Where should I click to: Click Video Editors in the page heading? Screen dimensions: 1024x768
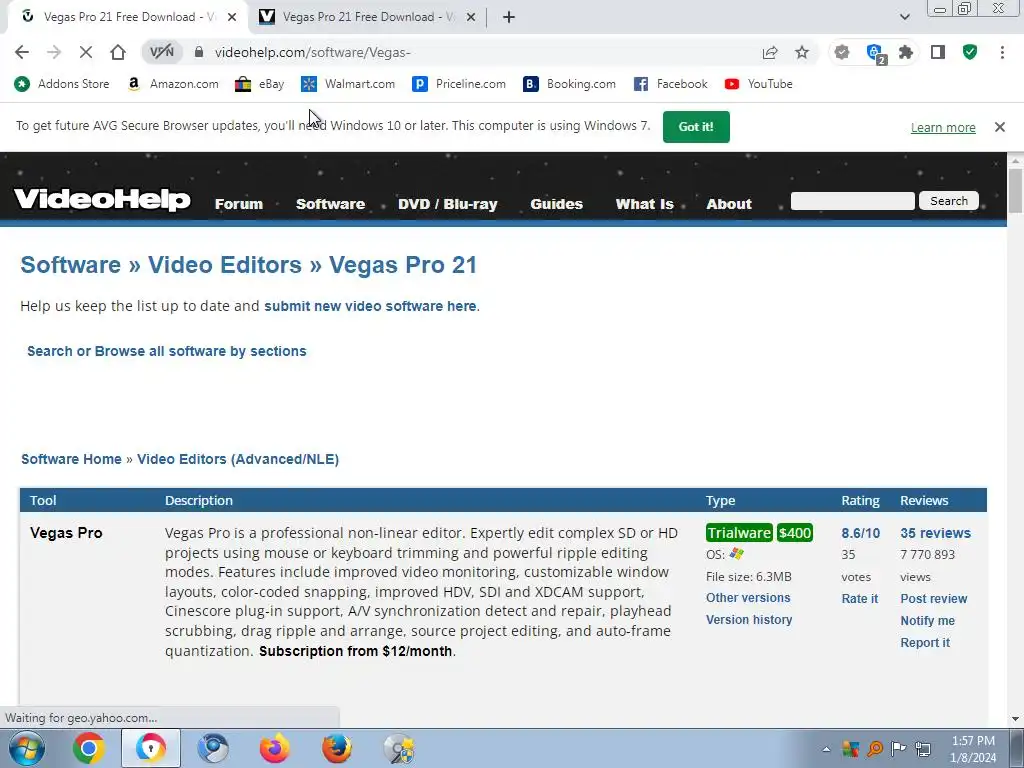coord(225,264)
